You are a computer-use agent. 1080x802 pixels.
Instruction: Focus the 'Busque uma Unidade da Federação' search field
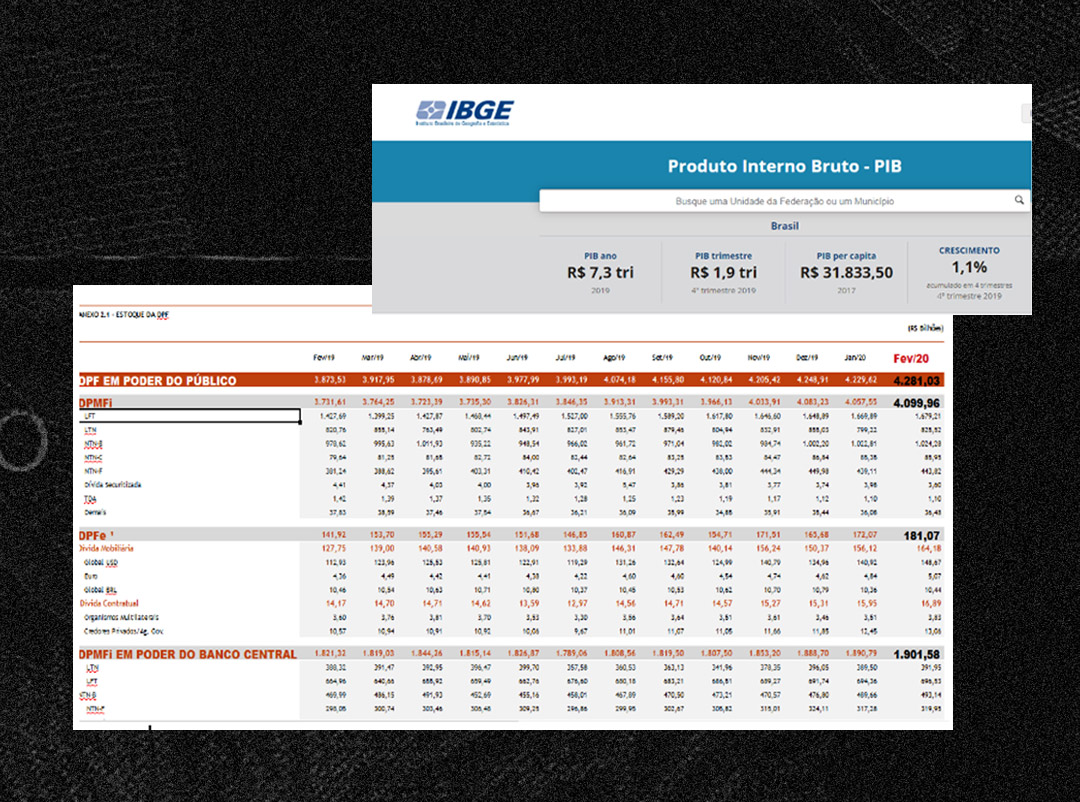785,201
